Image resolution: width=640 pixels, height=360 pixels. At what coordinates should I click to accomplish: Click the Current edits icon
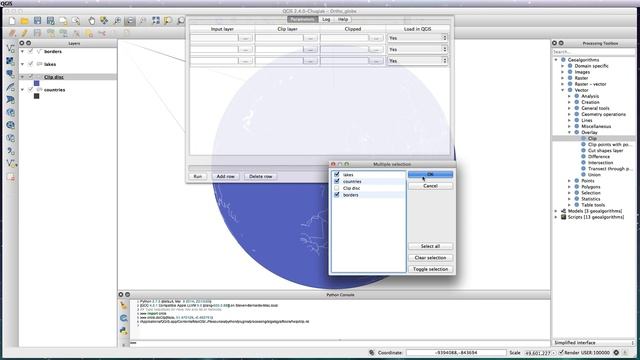tap(12, 33)
